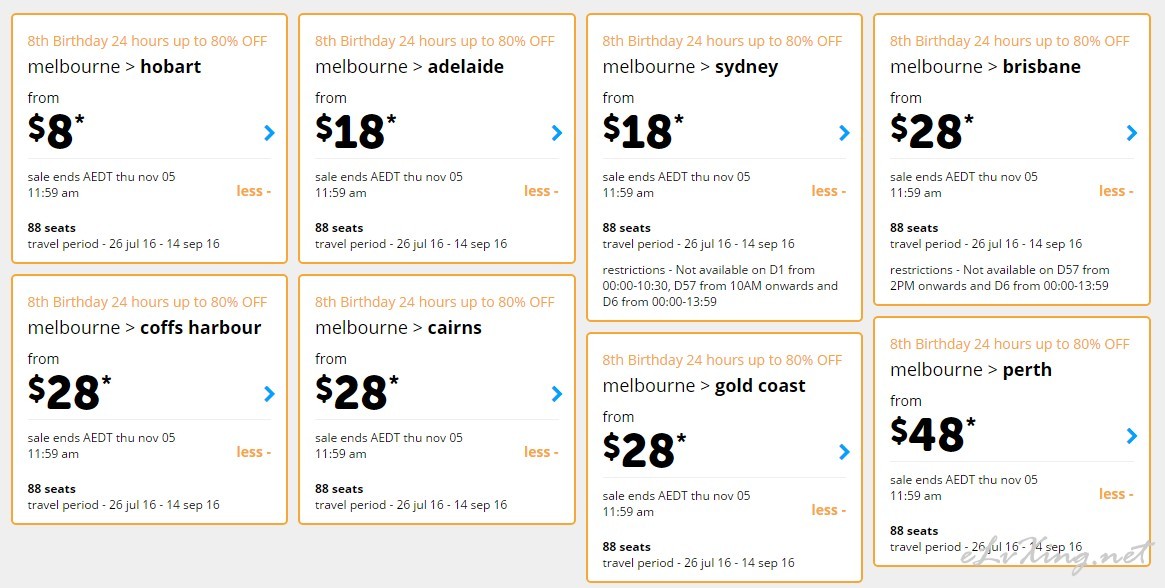This screenshot has width=1165, height=588.
Task: Click the 8th Birthday promo text on Brisbane card
Action: pyautogui.click(x=1010, y=41)
